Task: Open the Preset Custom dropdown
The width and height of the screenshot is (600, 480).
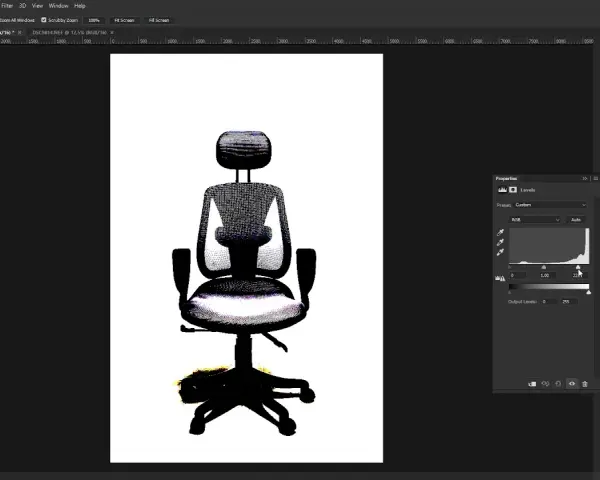Action: (550, 205)
